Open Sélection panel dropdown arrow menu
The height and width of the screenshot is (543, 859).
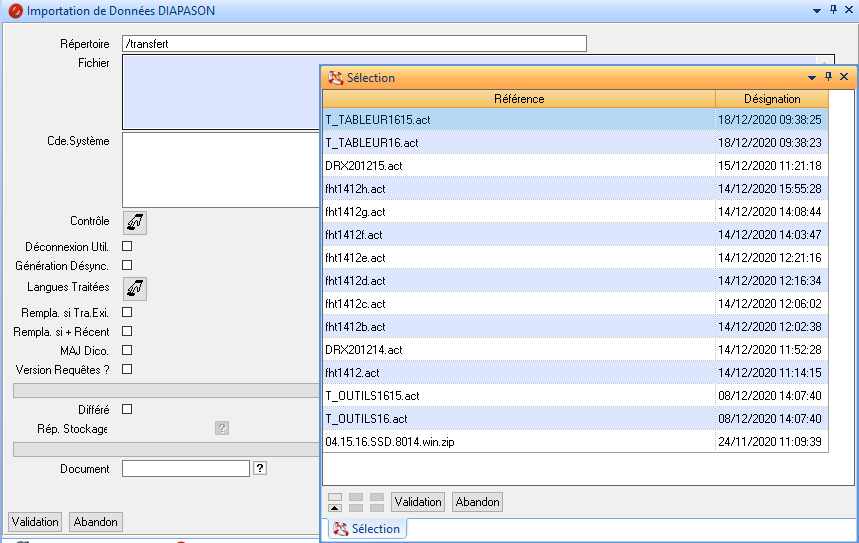(x=812, y=77)
